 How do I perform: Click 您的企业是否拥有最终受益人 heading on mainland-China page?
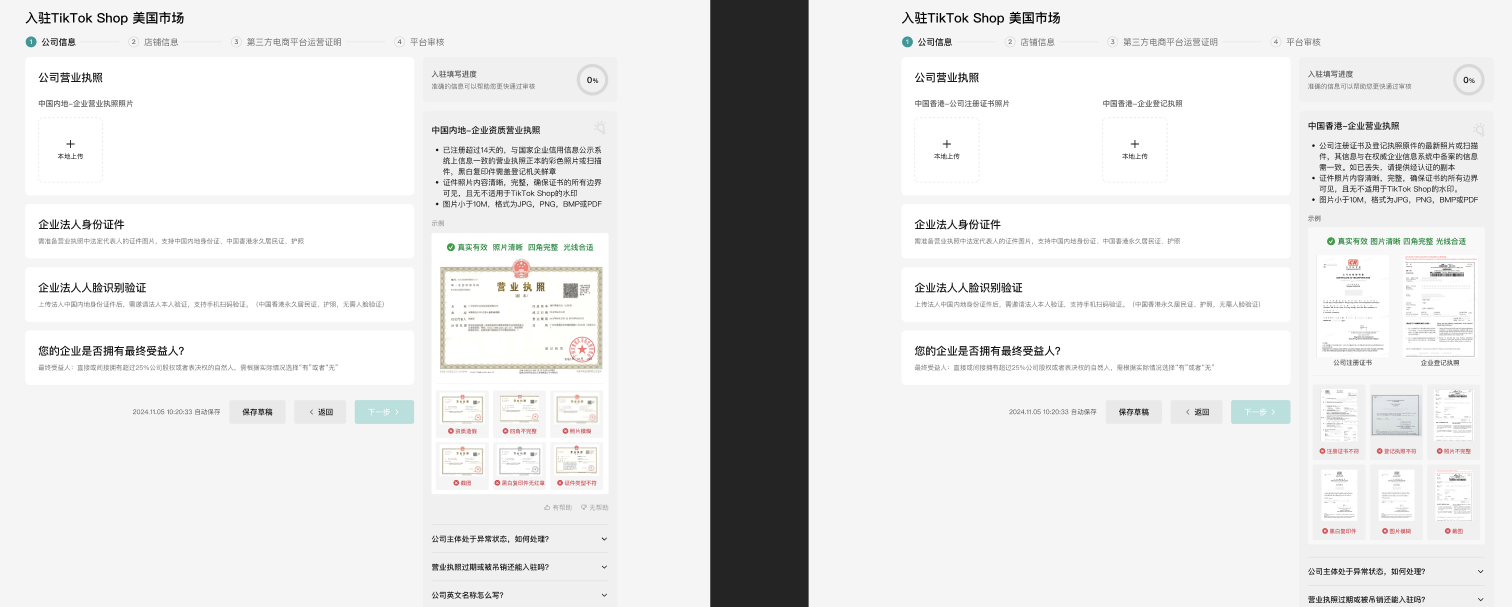point(111,351)
